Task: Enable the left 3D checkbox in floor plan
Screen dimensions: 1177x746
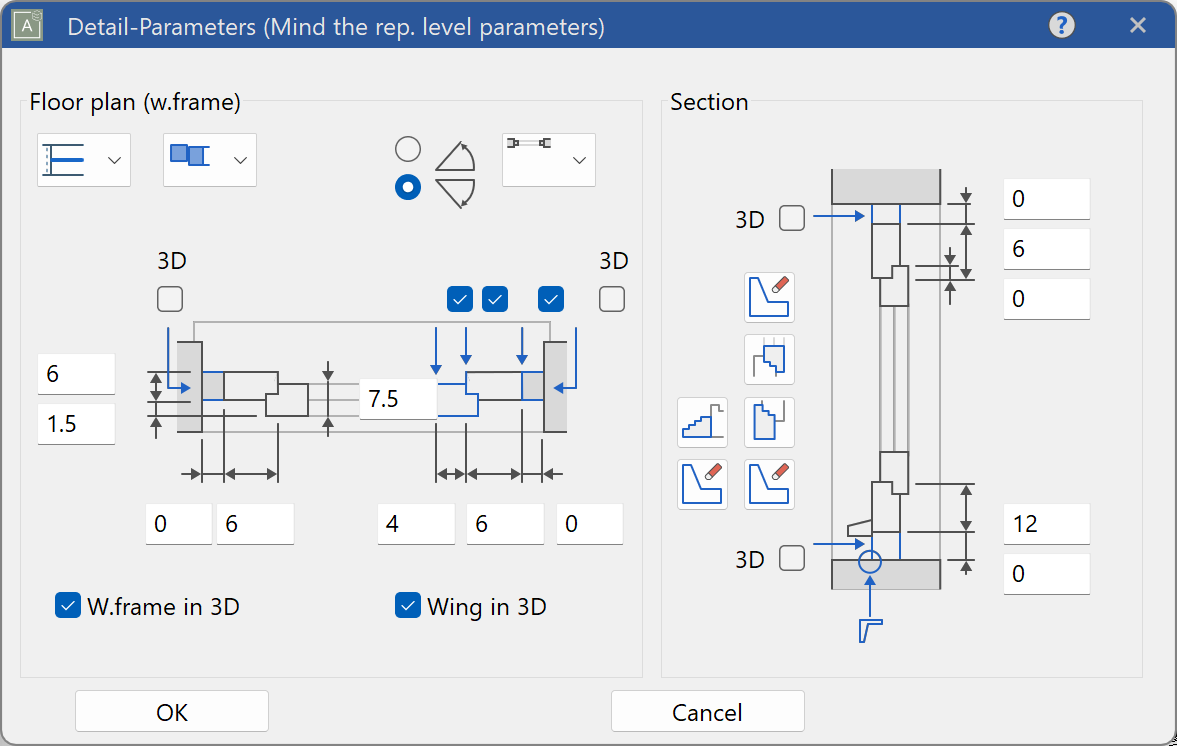Action: (x=170, y=299)
